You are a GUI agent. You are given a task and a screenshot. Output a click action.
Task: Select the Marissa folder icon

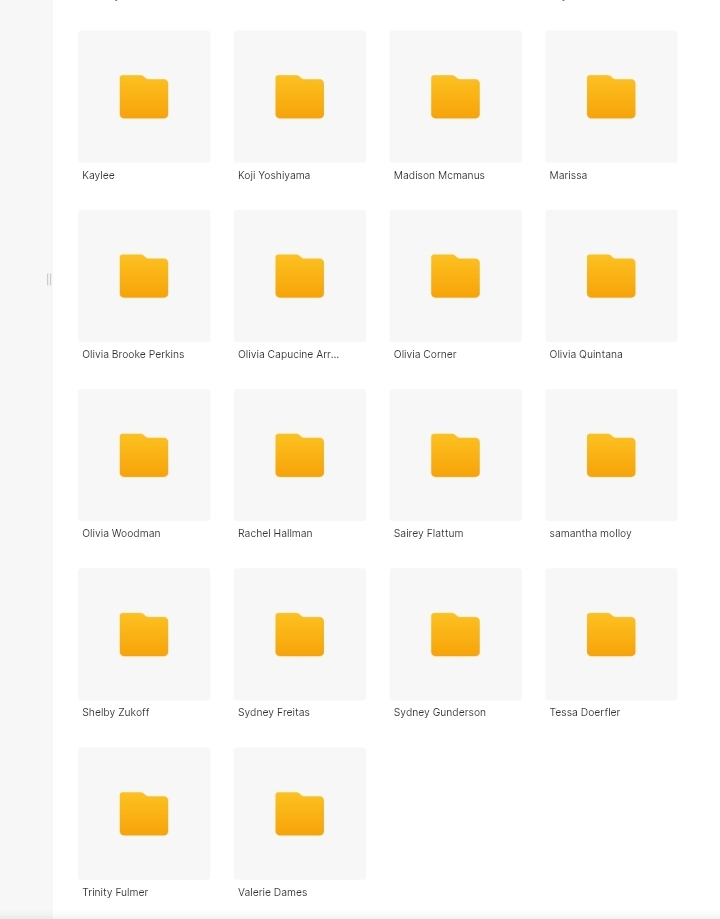pyautogui.click(x=611, y=97)
